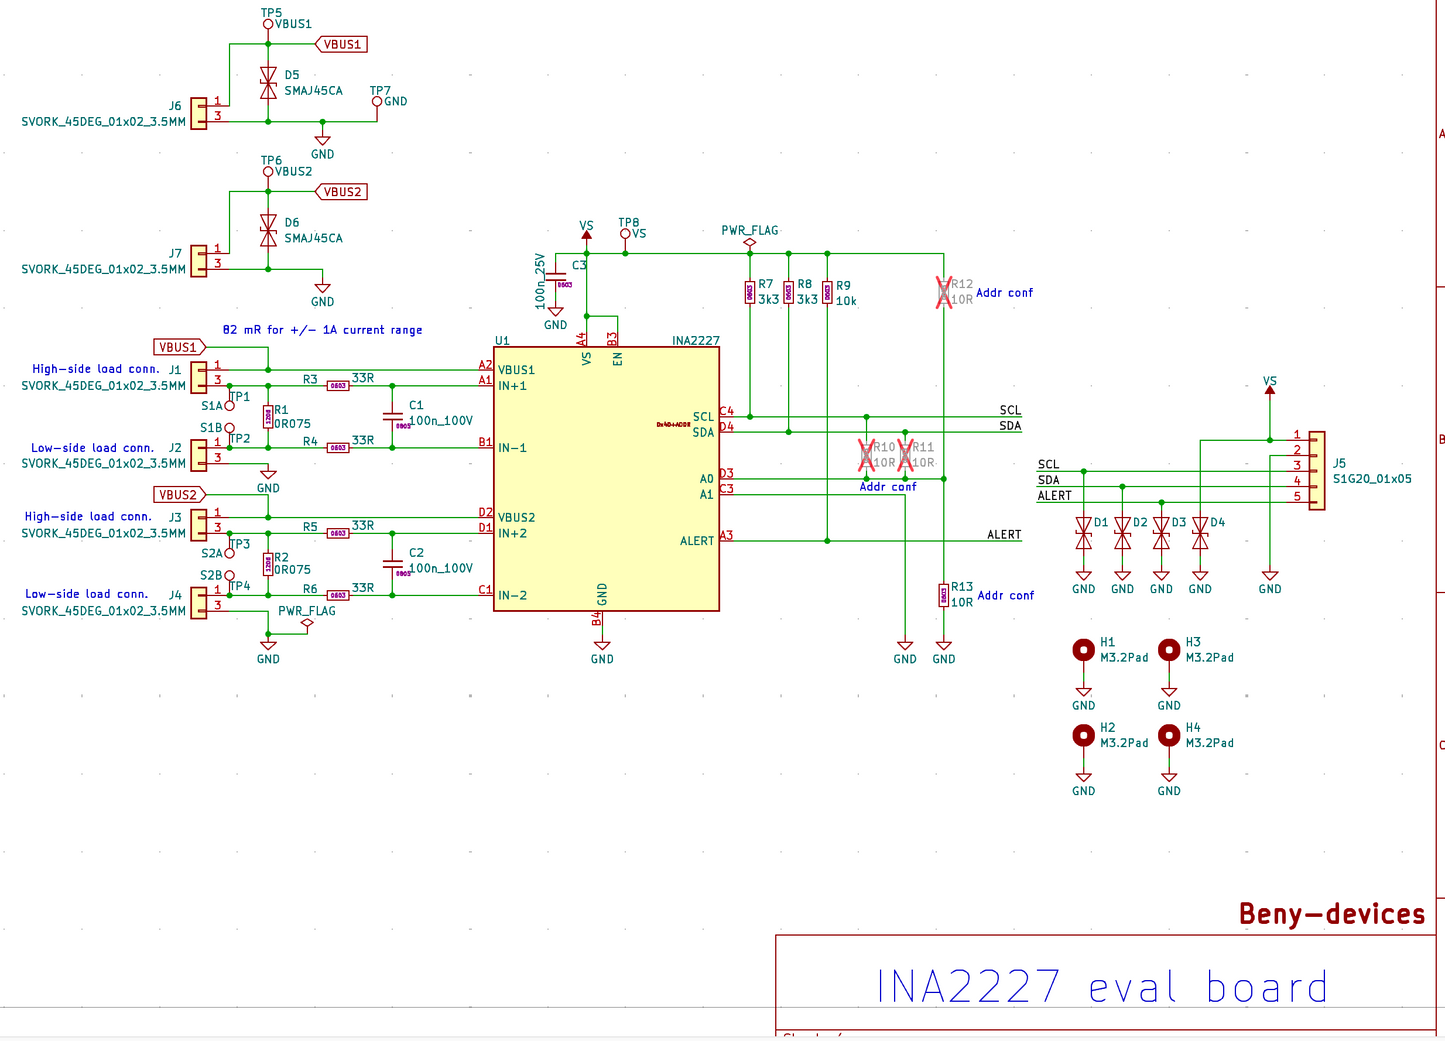This screenshot has height=1041, width=1445.
Task: Select protection diode D1
Action: 1084,533
